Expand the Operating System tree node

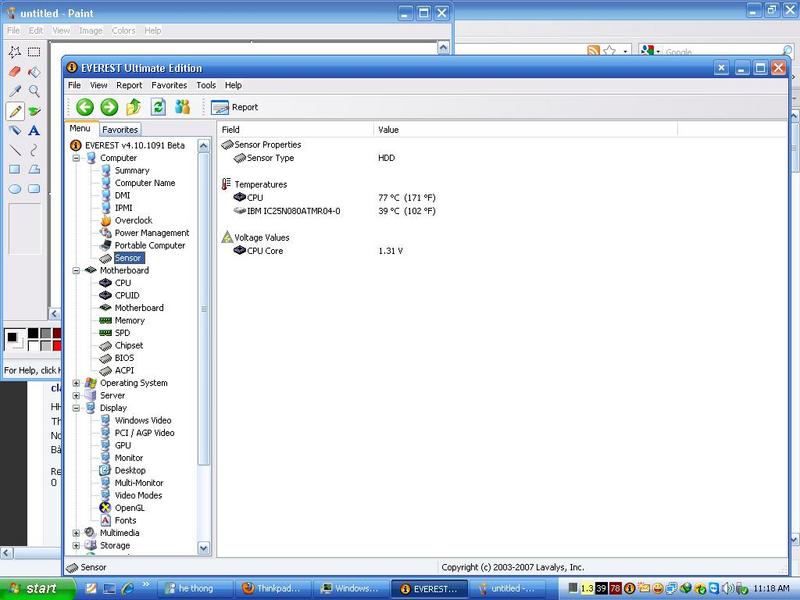pyautogui.click(x=76, y=383)
